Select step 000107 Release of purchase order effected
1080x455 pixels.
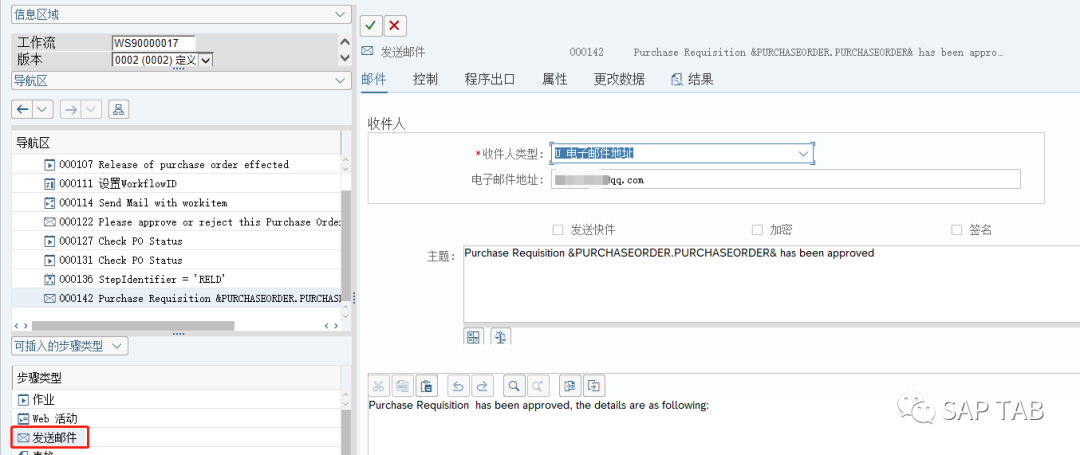coord(176,165)
